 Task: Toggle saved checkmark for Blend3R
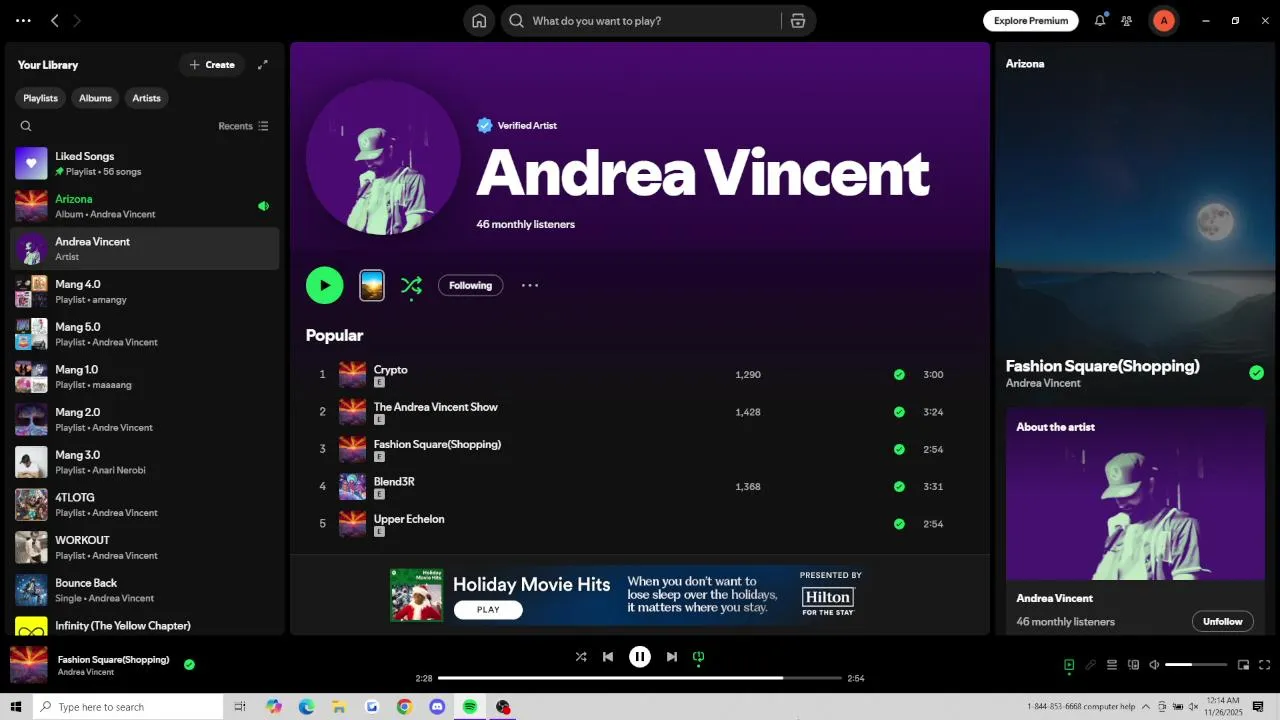[899, 487]
